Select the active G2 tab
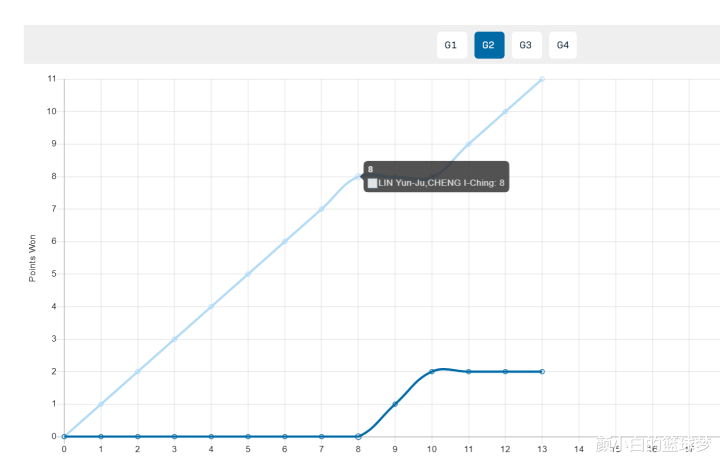Image resolution: width=720 pixels, height=463 pixels. pyautogui.click(x=489, y=45)
